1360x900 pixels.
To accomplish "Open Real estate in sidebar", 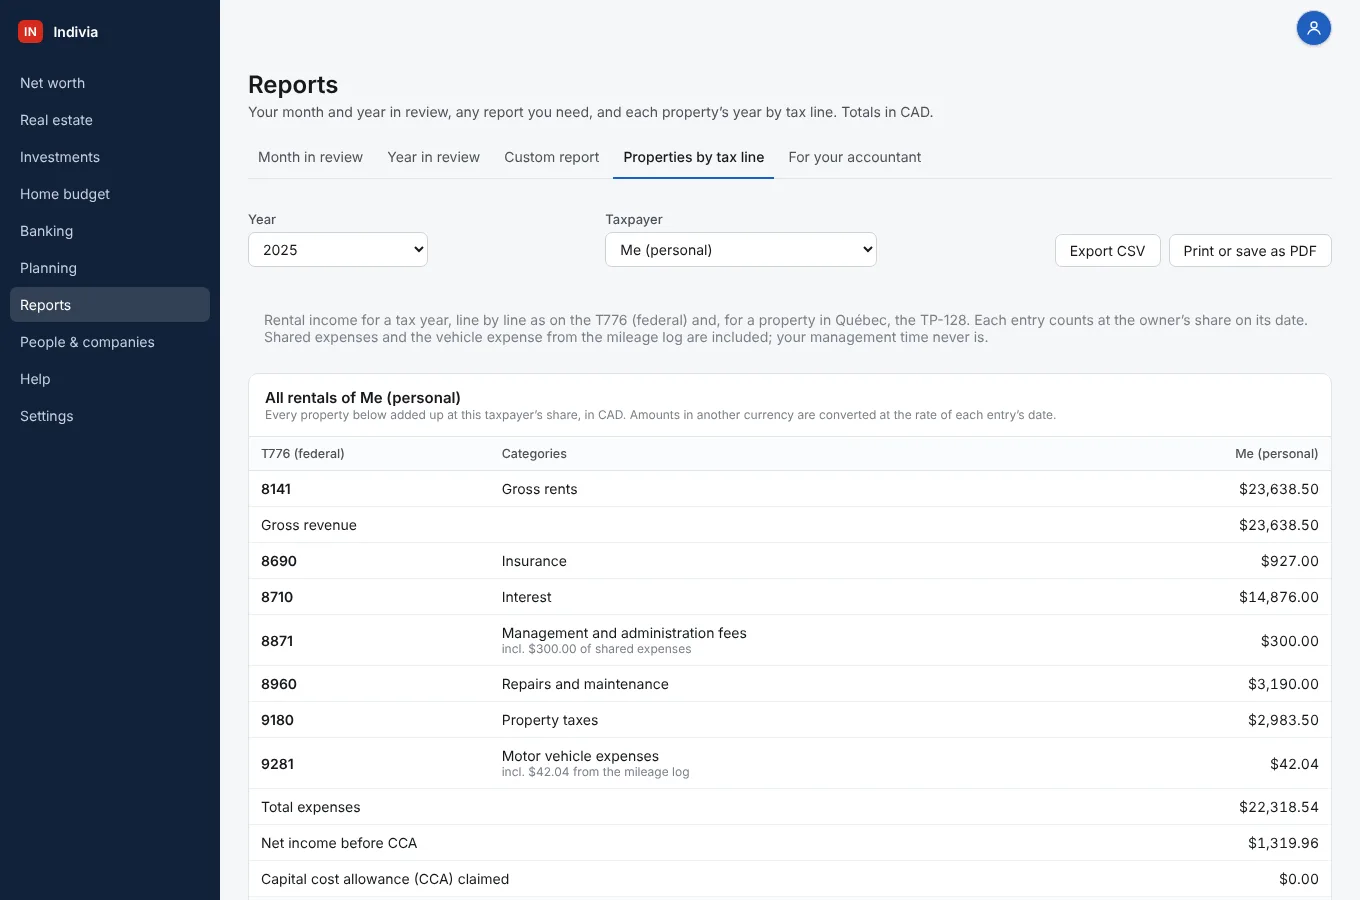I will [x=110, y=120].
